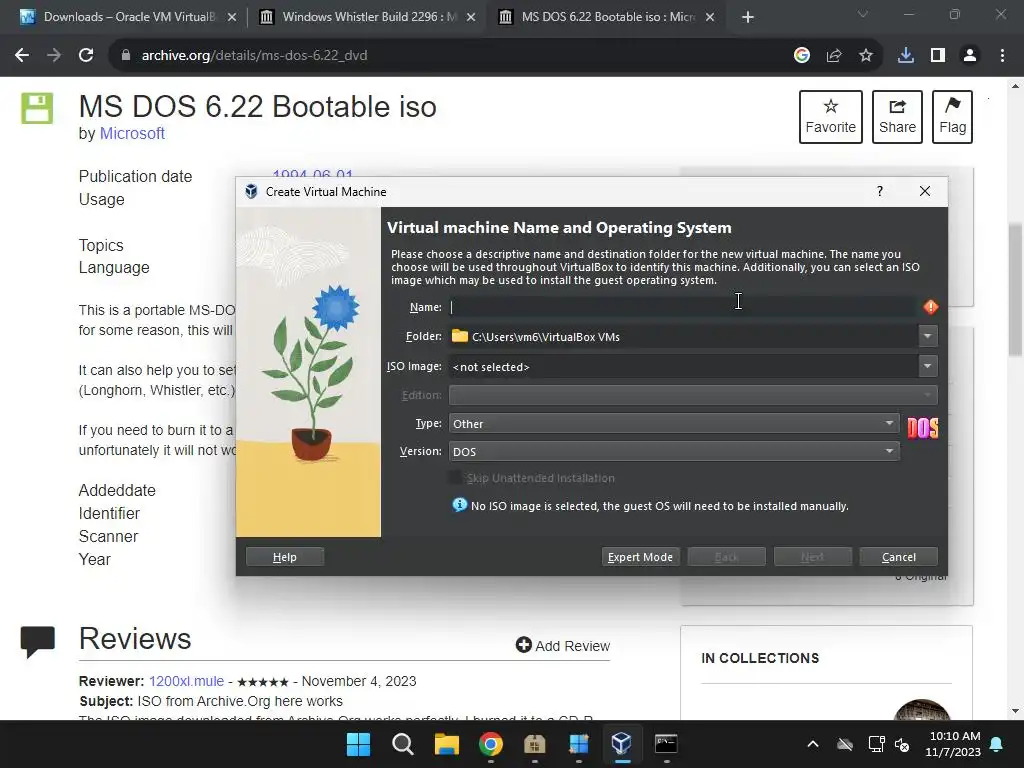Image resolution: width=1024 pixels, height=768 pixels.
Task: Click the DOS operating system logo
Action: click(923, 428)
